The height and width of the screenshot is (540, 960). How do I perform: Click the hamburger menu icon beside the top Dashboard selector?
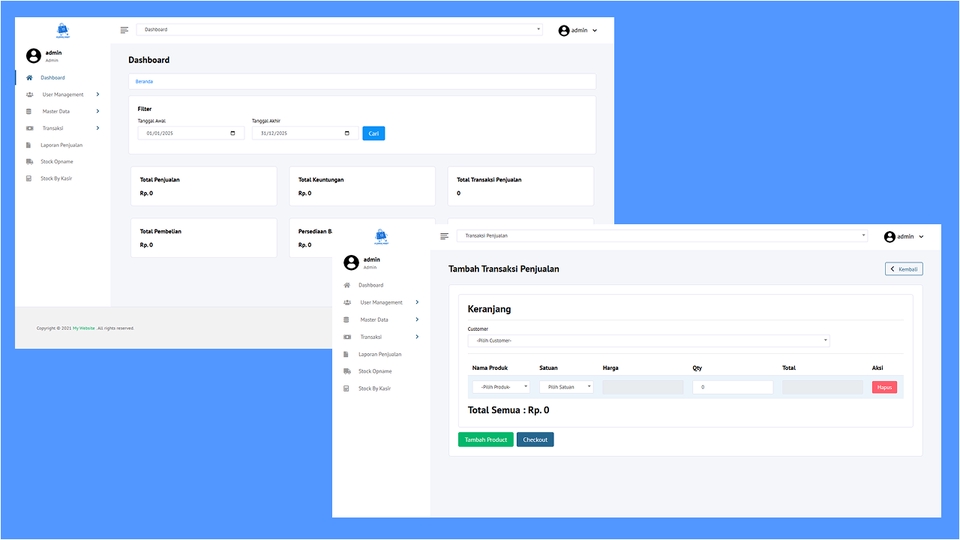[x=124, y=30]
